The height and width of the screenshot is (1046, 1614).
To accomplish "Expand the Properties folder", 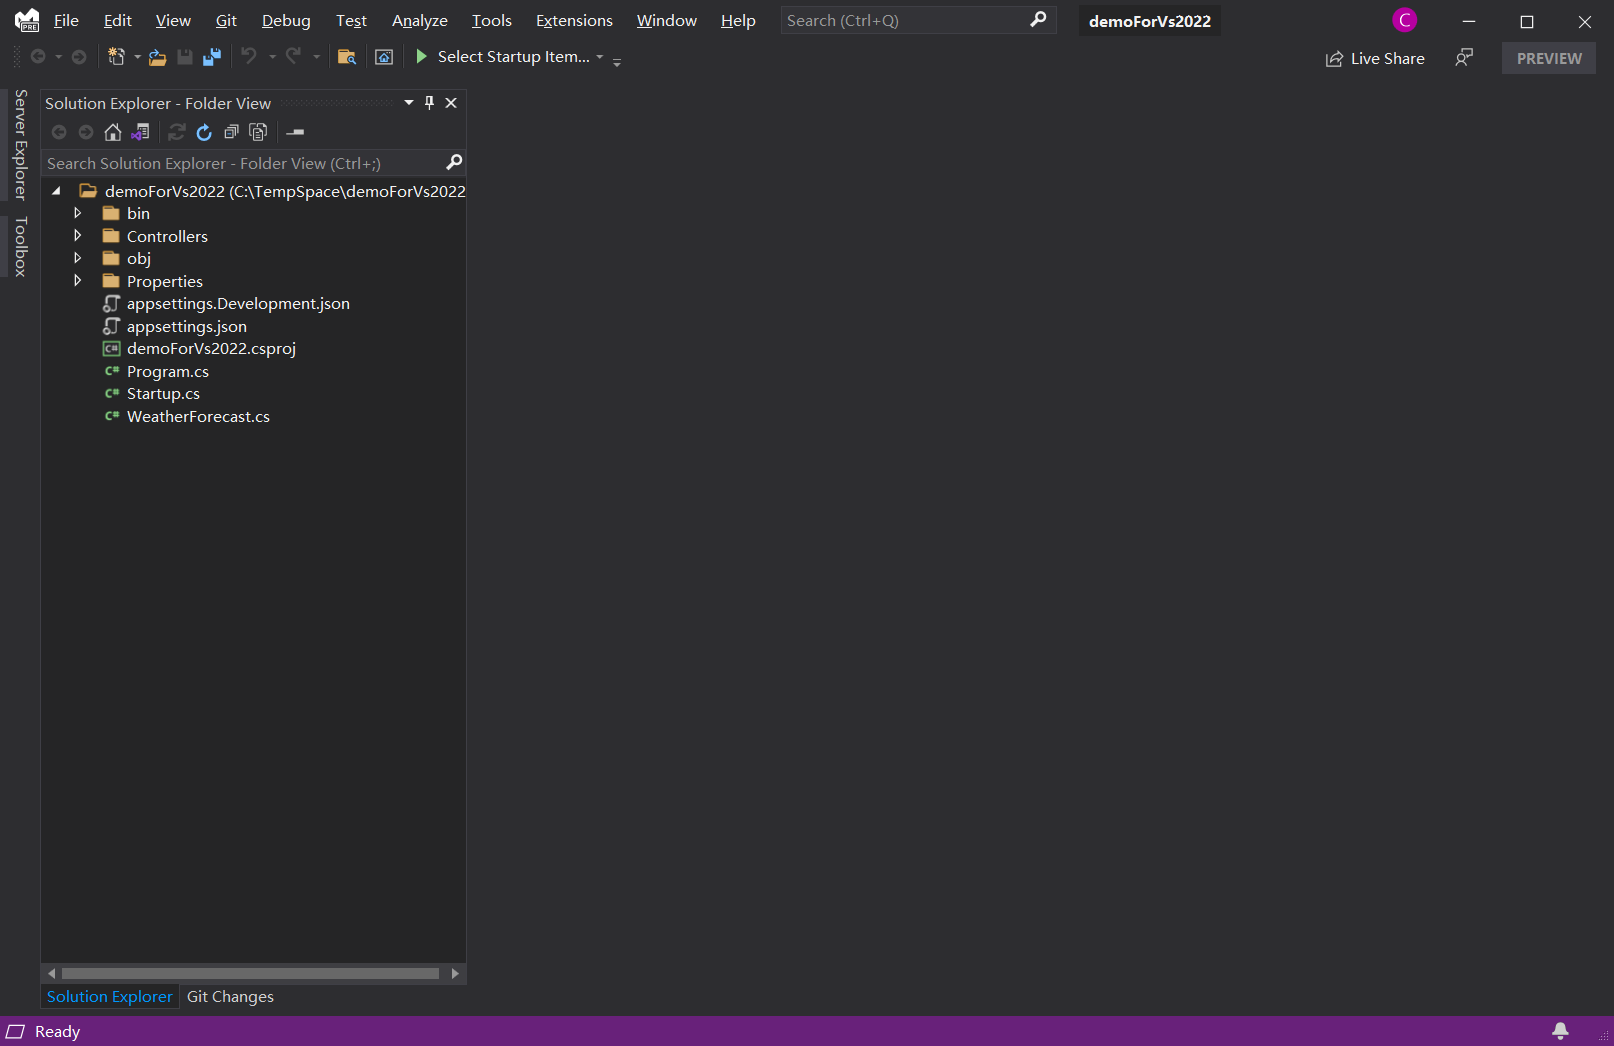I will (x=78, y=281).
